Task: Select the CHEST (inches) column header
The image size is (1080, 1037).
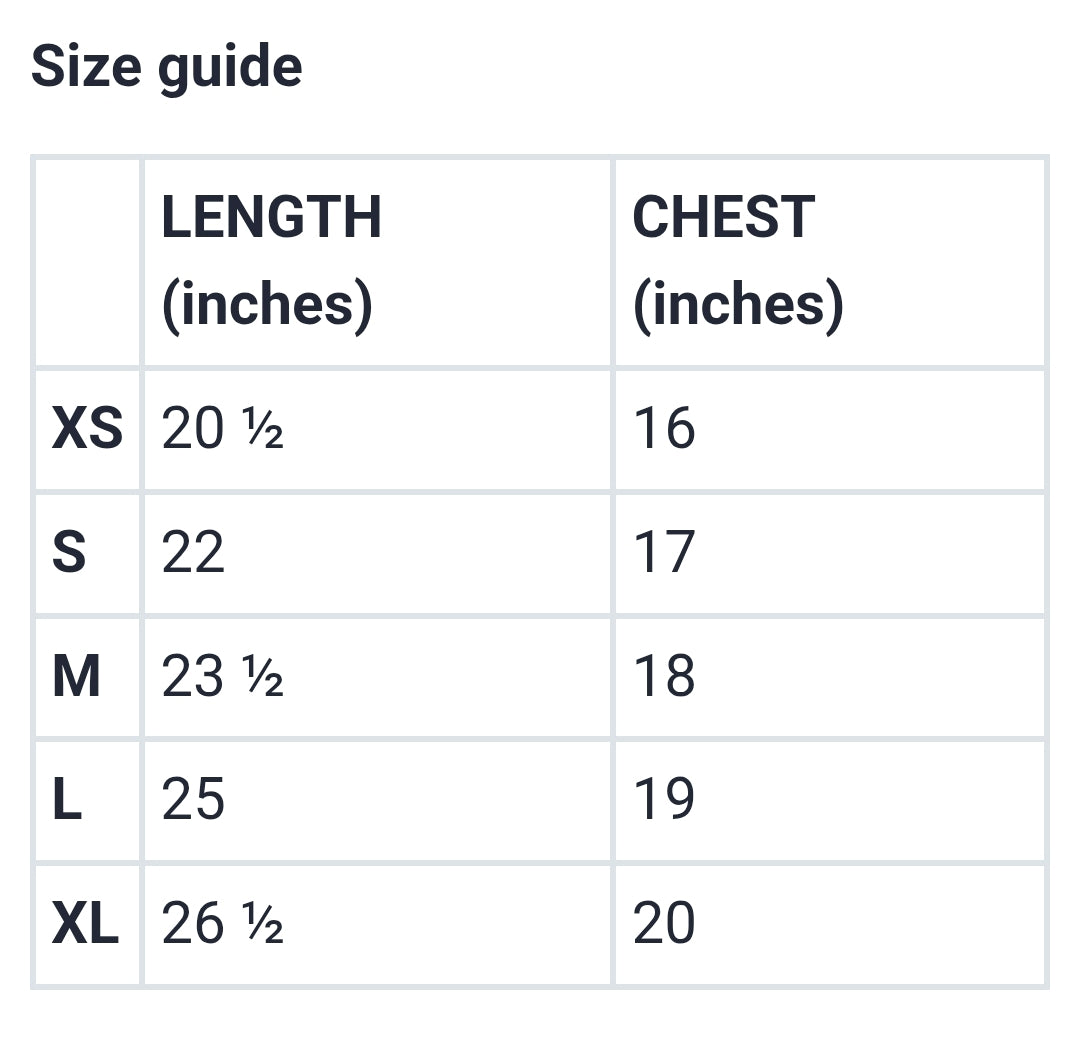Action: pos(737,260)
